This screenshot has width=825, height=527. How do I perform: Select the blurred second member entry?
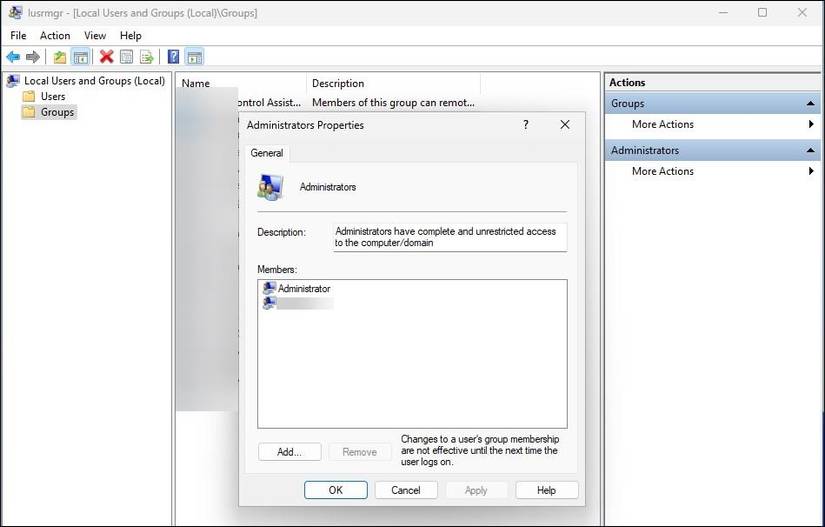point(305,303)
